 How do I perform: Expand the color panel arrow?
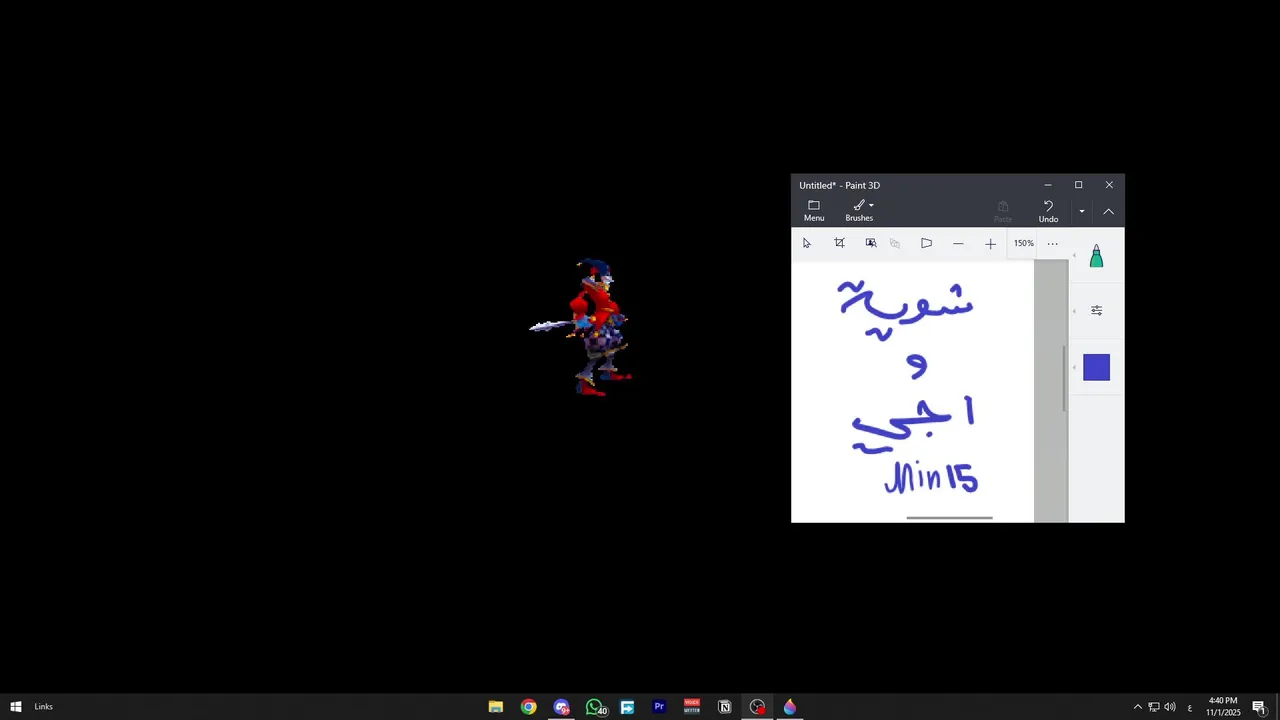pos(1075,367)
